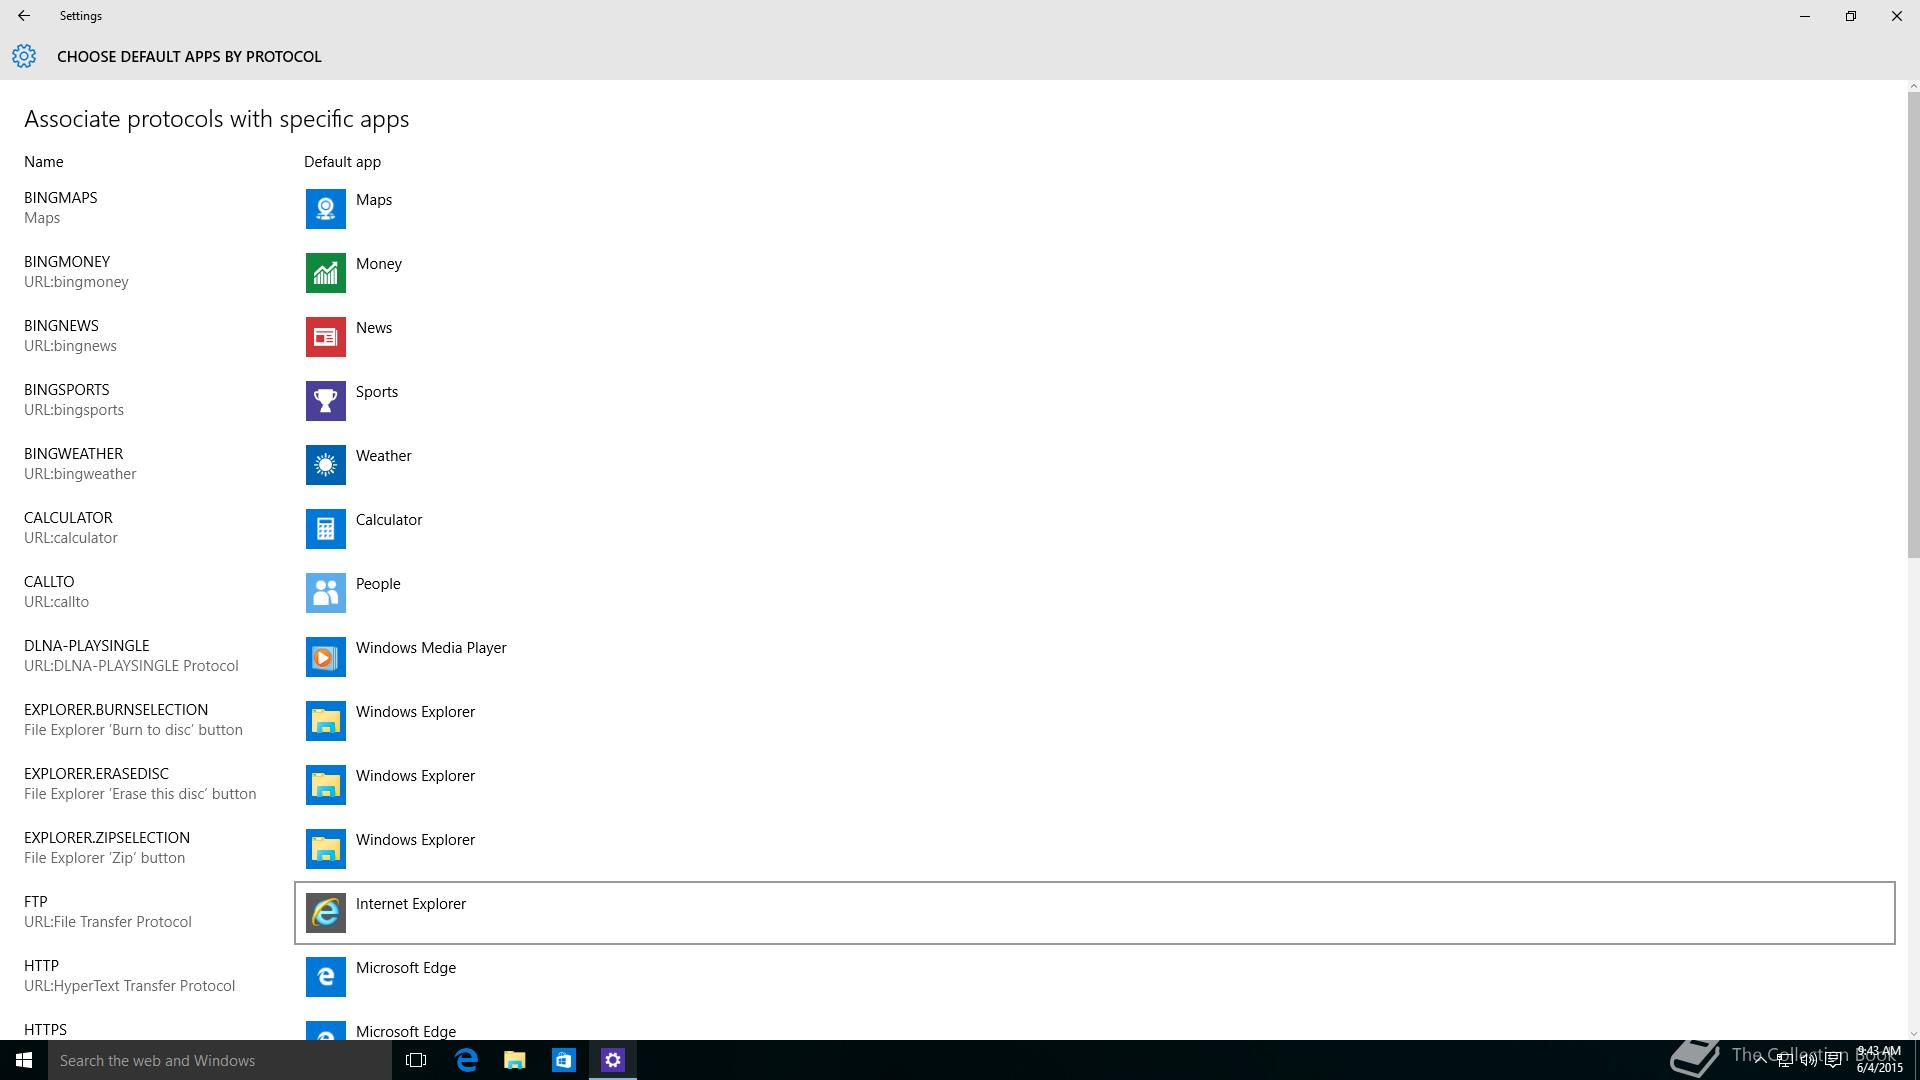Click the CALLTO protocol name
The width and height of the screenshot is (1920, 1080).
tap(49, 582)
